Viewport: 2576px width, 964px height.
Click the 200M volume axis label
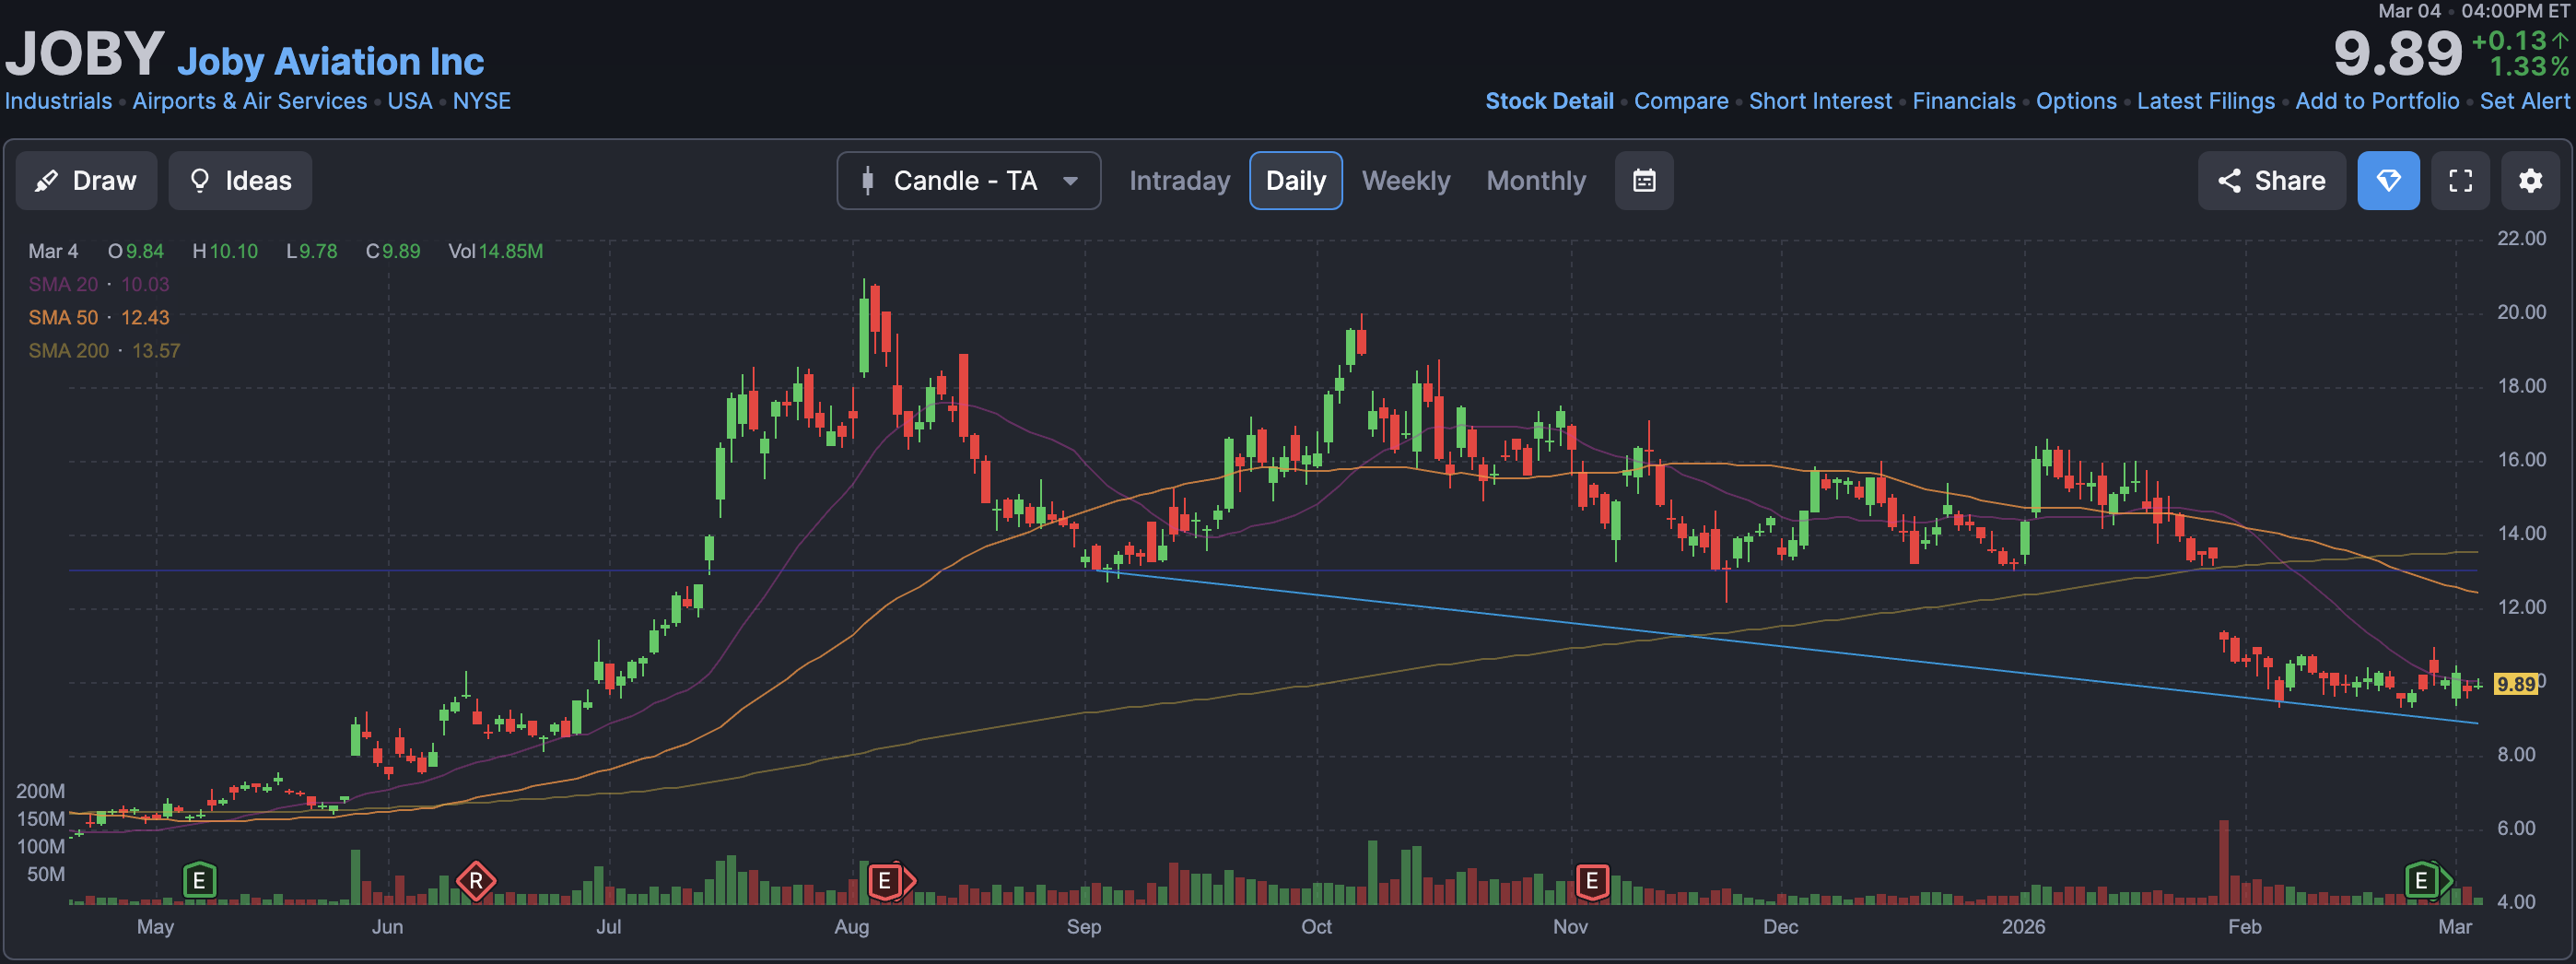[40, 791]
